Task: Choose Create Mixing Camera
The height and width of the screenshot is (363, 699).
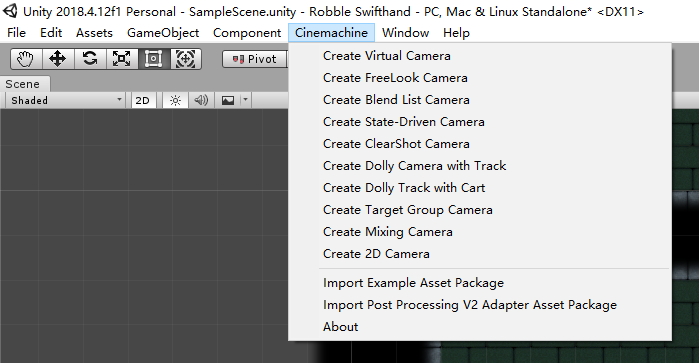Action: coord(480,232)
